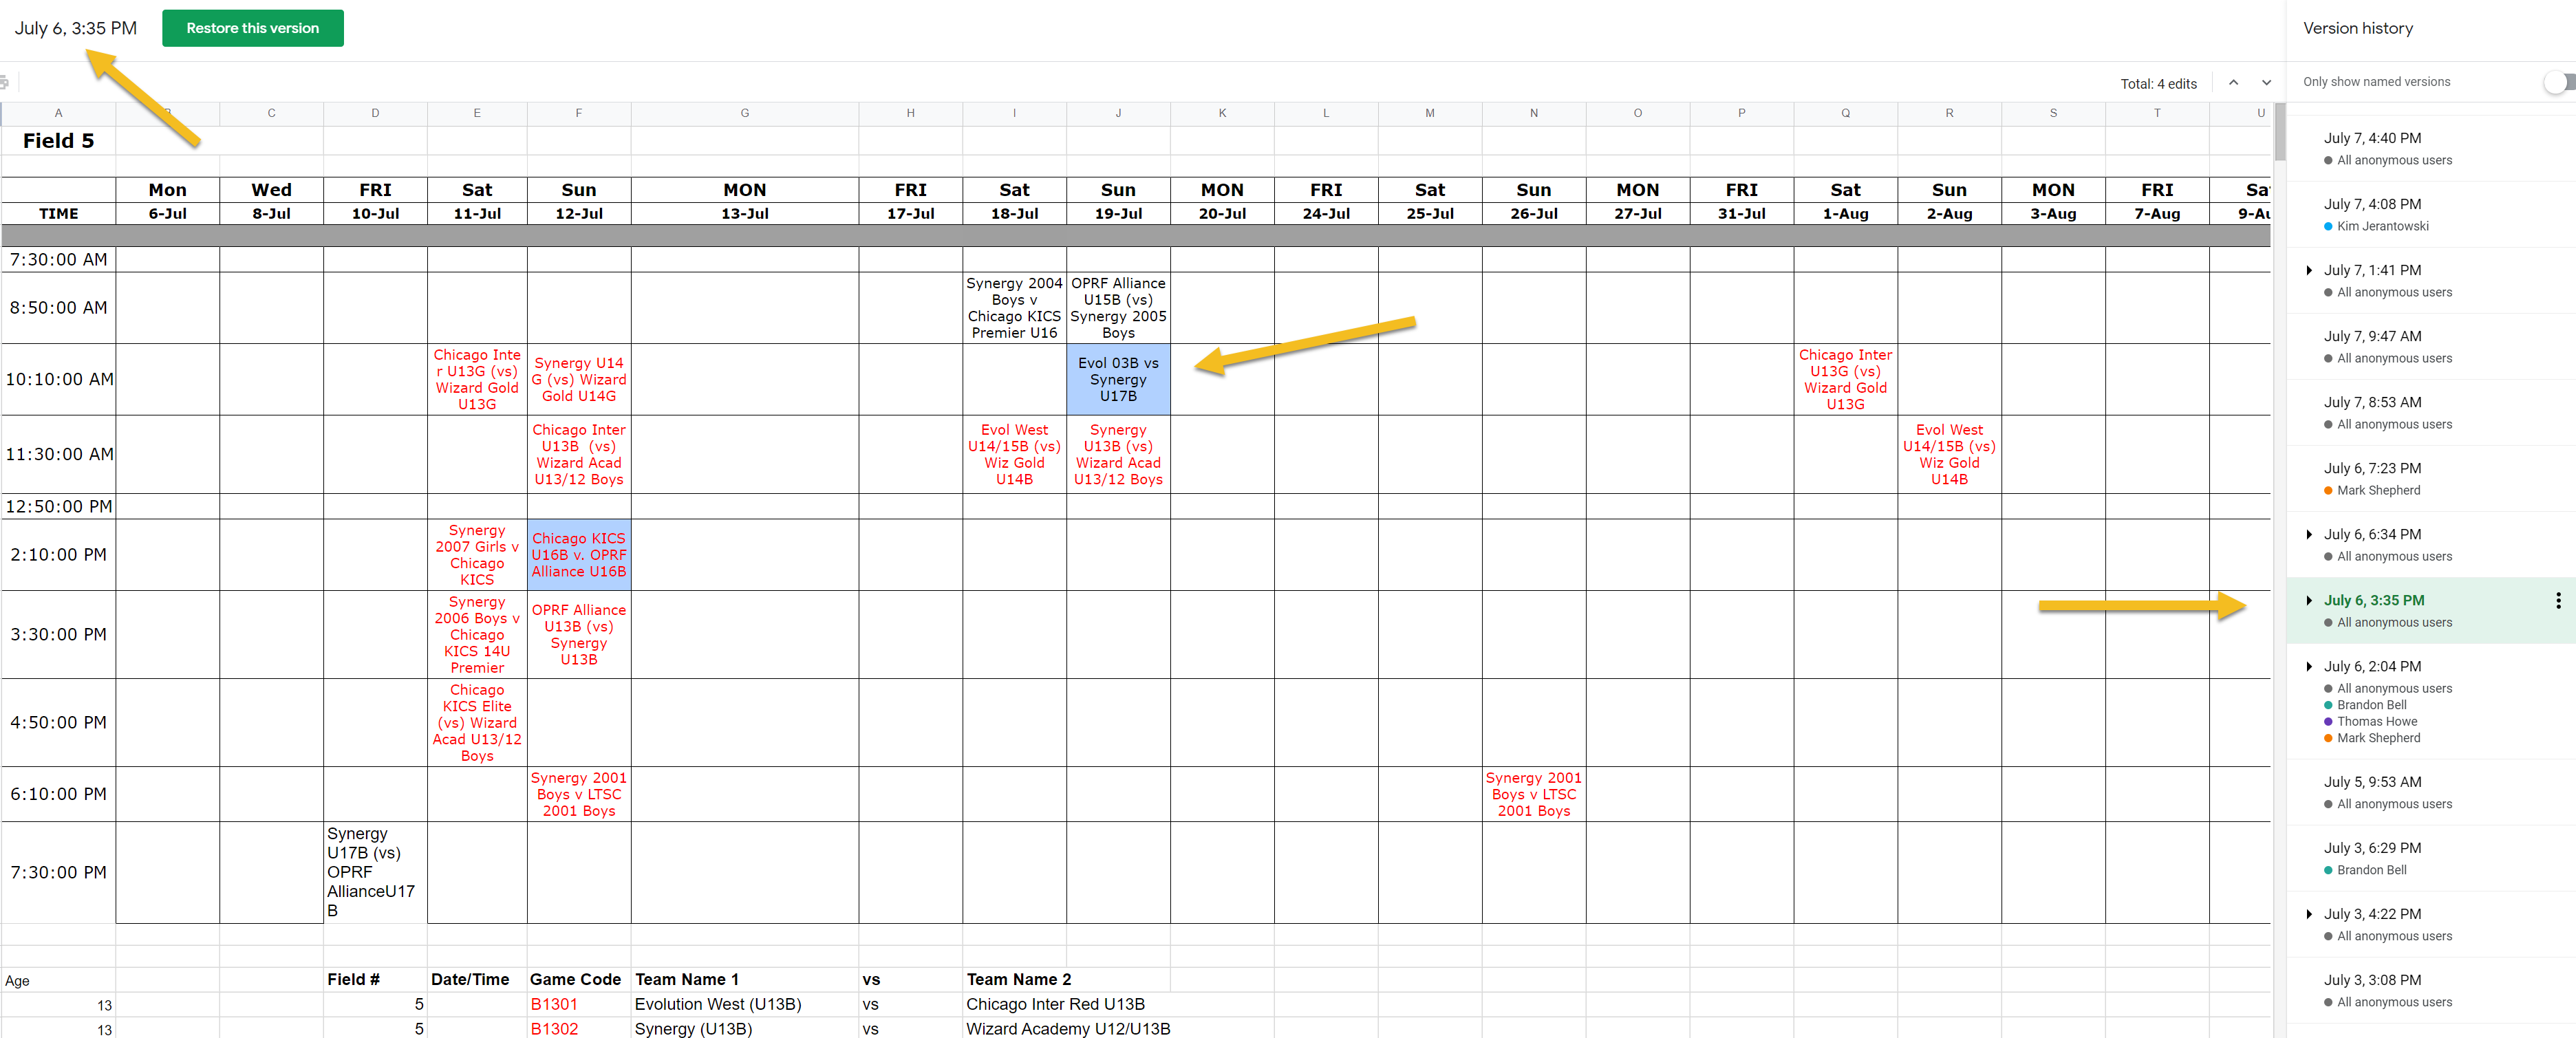The height and width of the screenshot is (1038, 2576).
Task: Open the July 3, 6:29 PM version
Action: (x=2431, y=858)
